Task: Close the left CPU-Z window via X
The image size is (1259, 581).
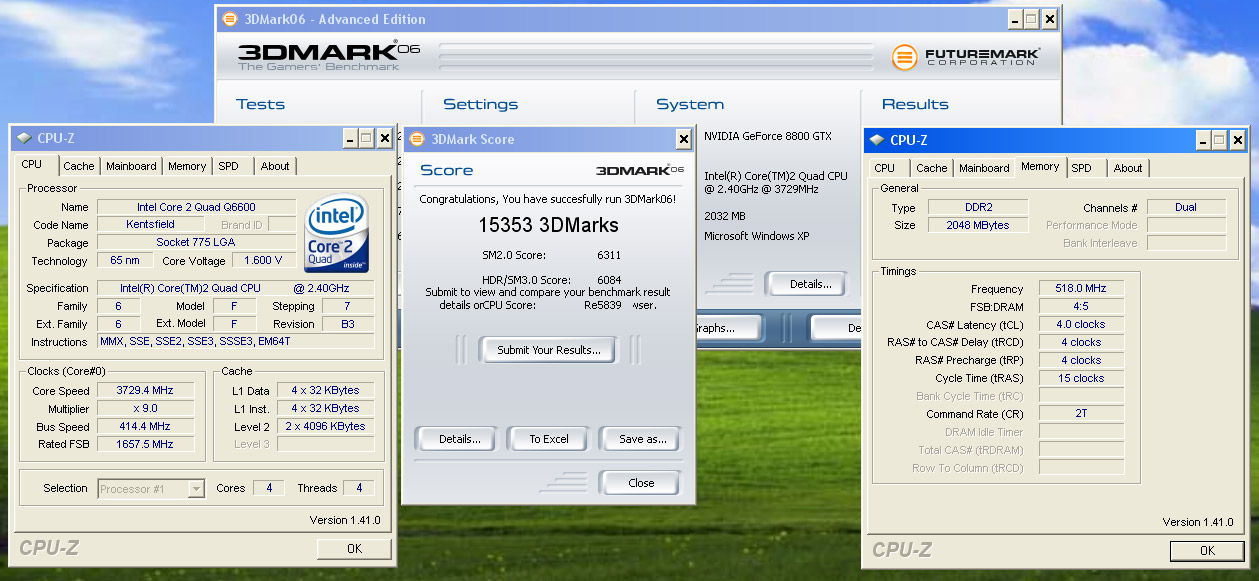Action: [x=384, y=138]
